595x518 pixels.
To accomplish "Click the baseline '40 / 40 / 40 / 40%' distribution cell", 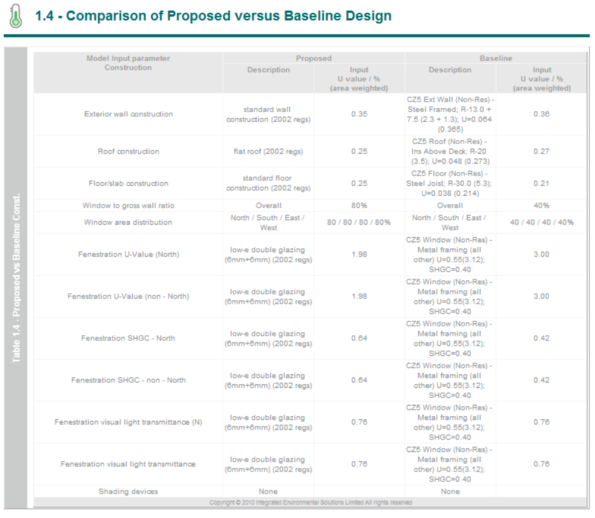I will [541, 222].
